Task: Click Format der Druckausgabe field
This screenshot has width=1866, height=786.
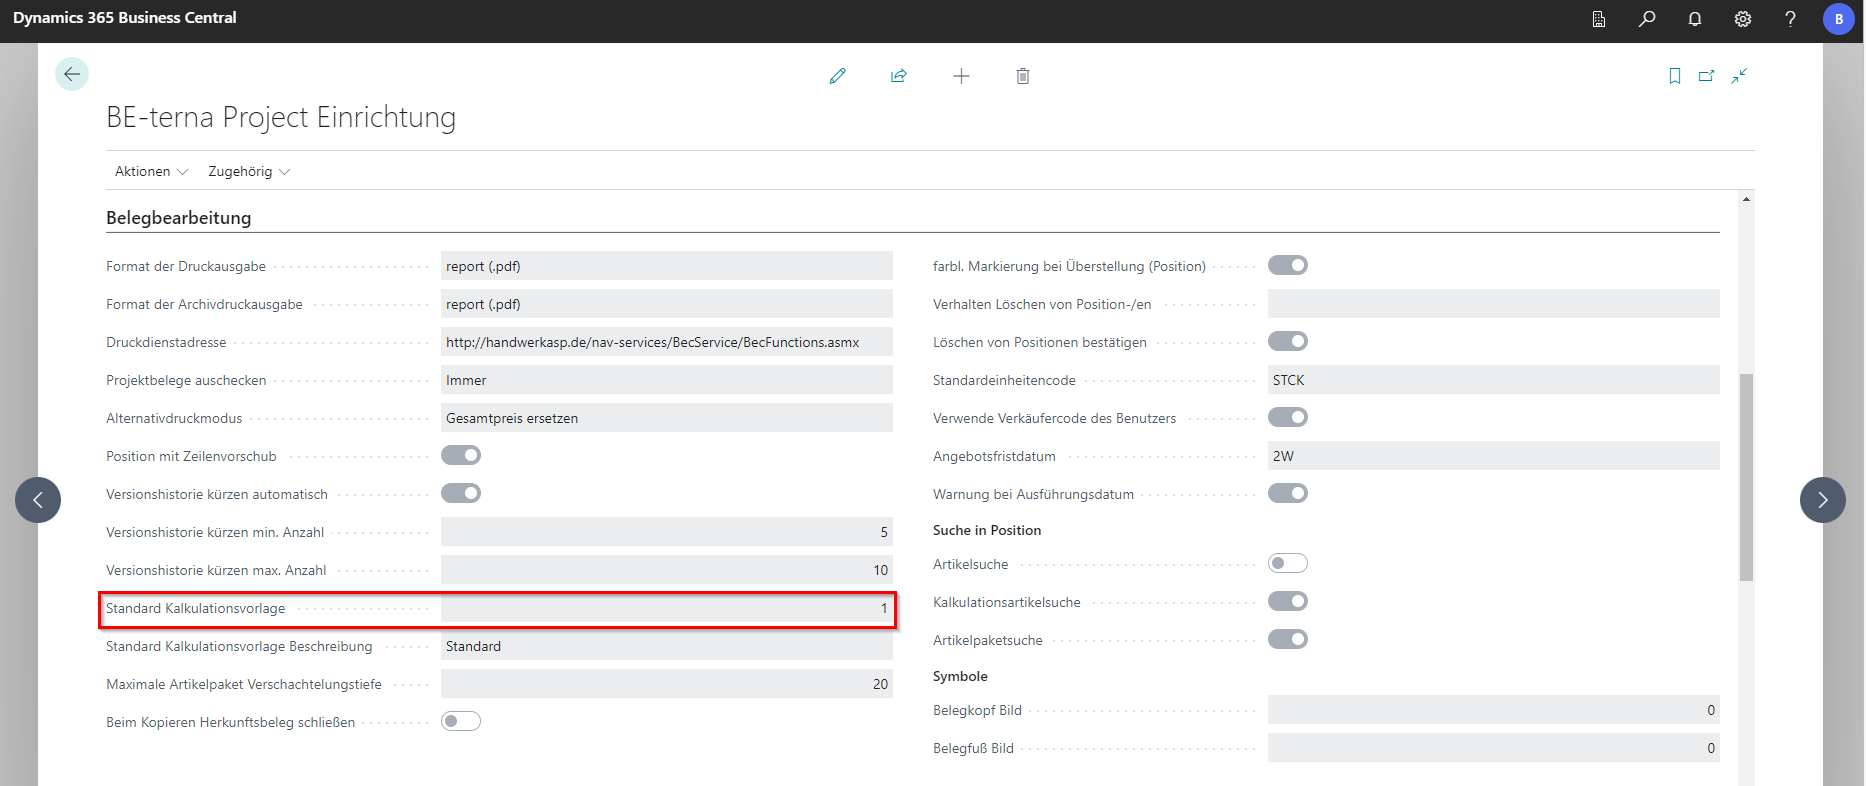Action: click(667, 266)
